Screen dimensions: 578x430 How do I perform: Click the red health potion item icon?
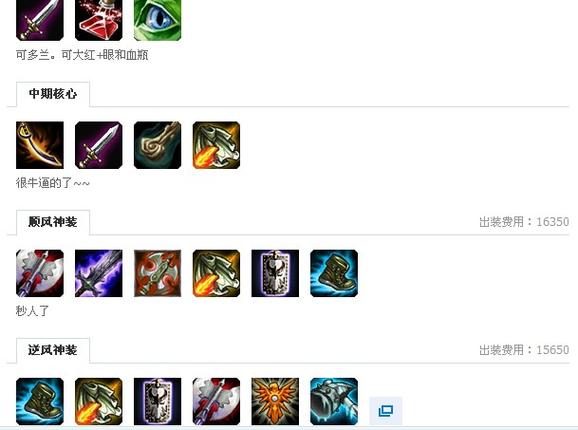coord(98,20)
